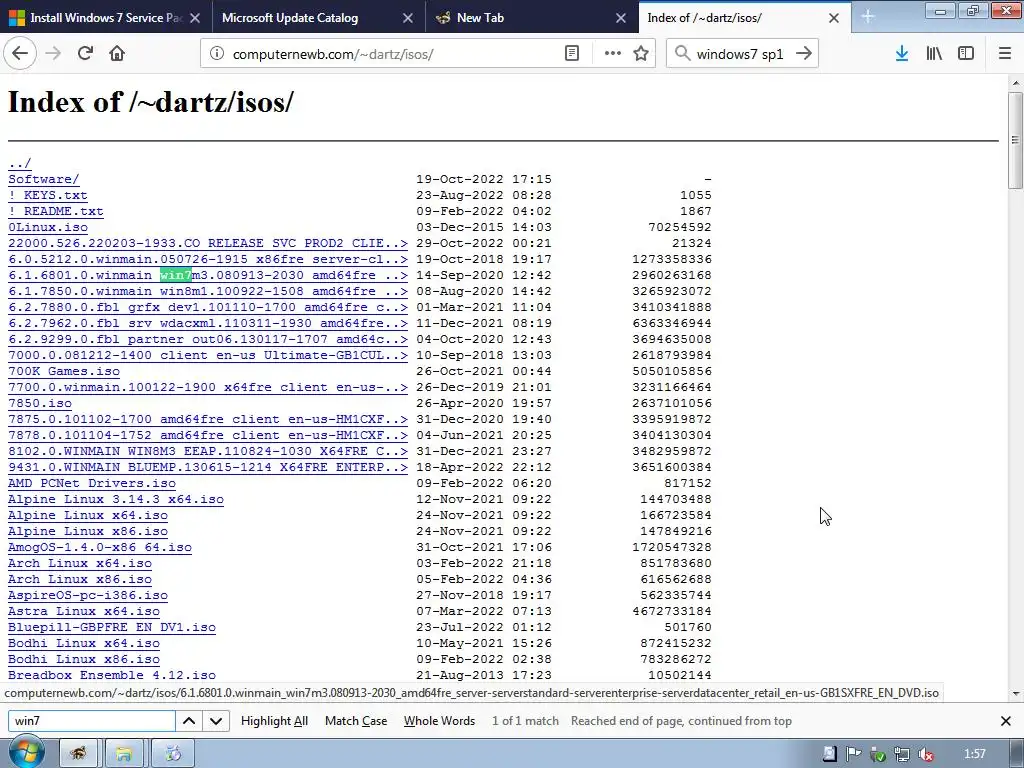
Task: Open the 9431.0.WINMAIN_BLUEMP link
Action: [x=208, y=467]
